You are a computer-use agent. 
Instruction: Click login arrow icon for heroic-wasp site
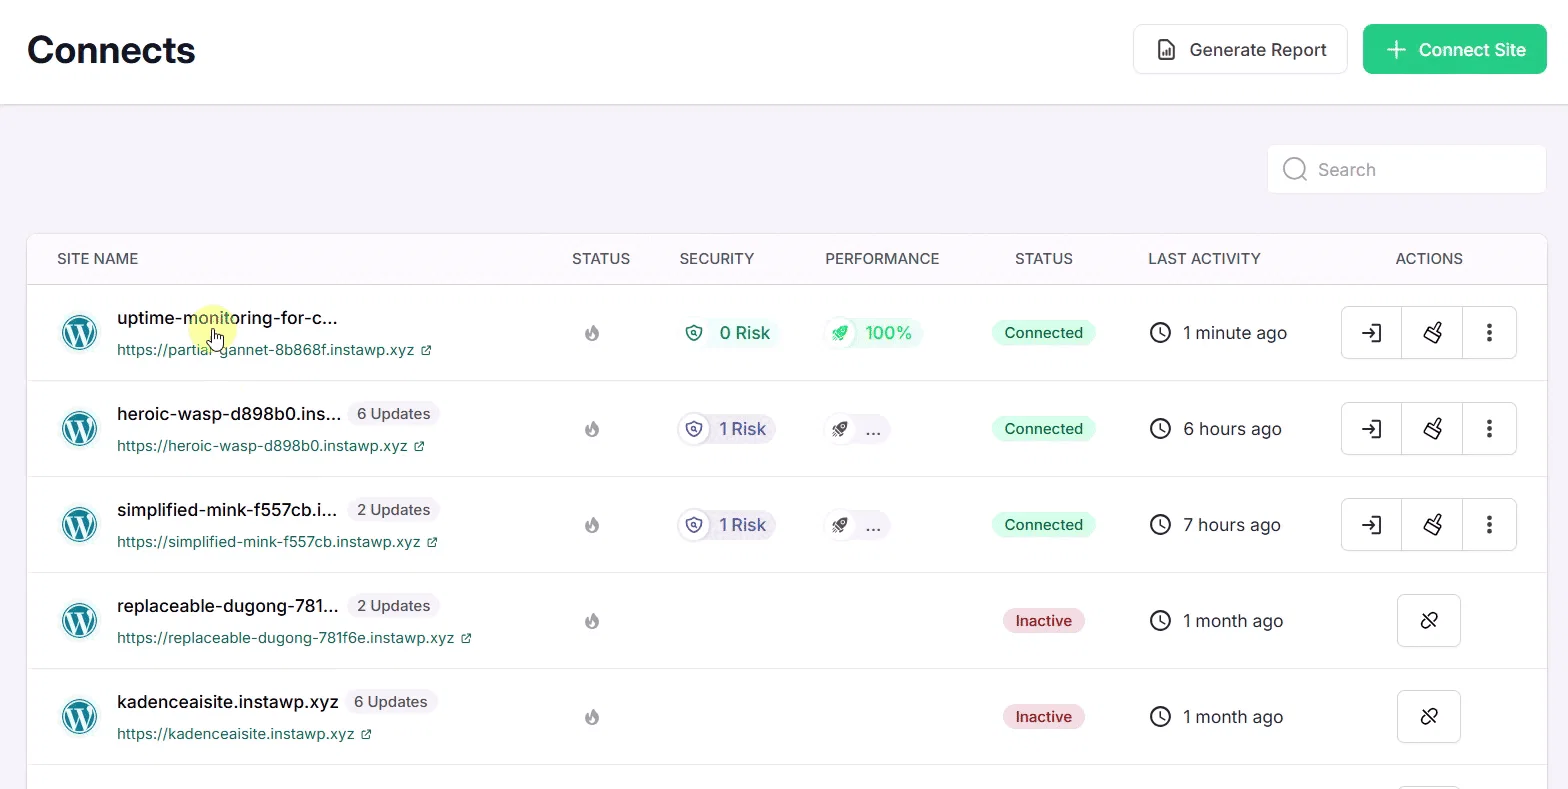[1371, 429]
